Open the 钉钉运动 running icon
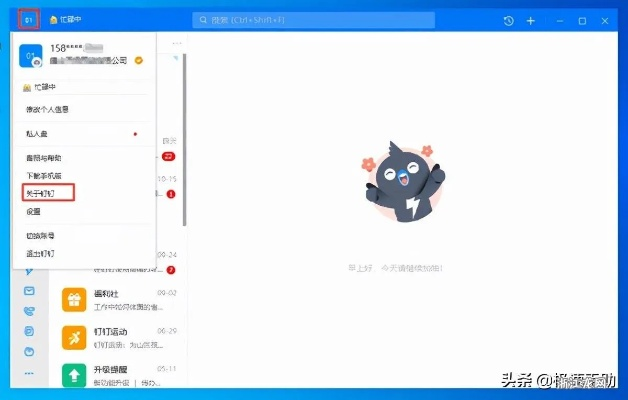Viewport: 628px width, 400px height. coord(74,338)
